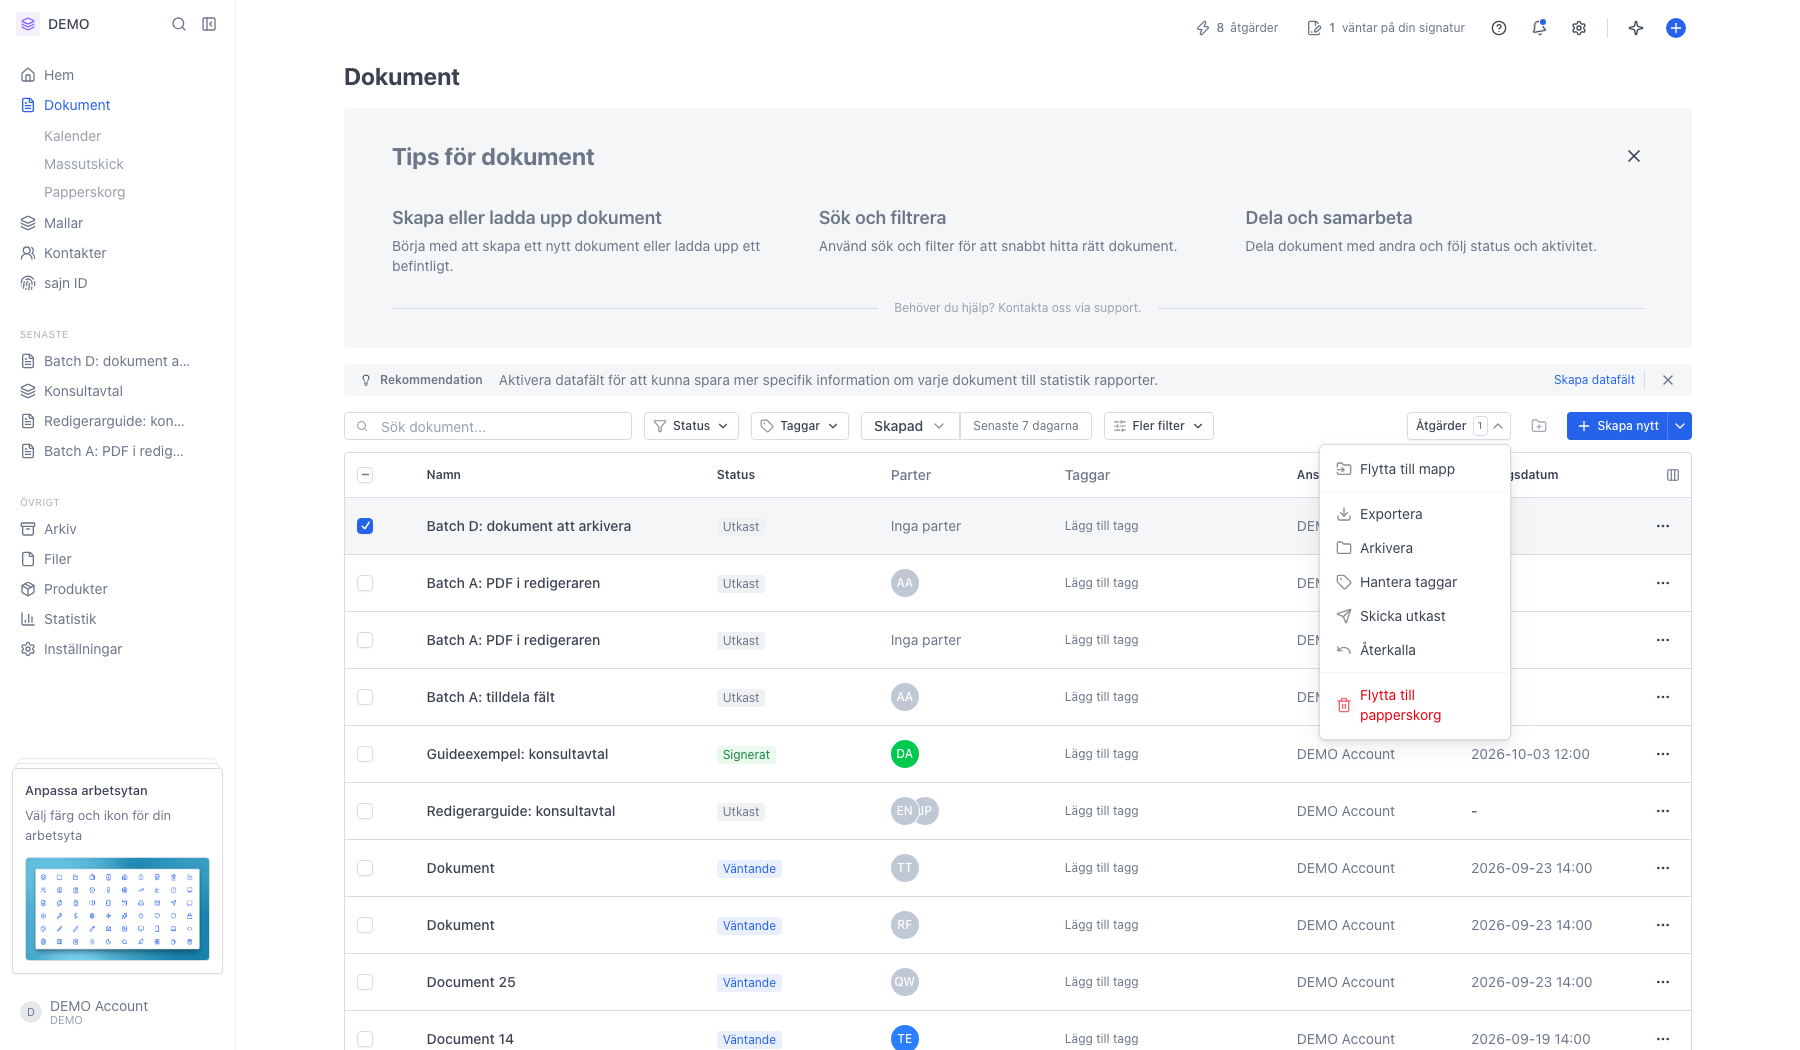This screenshot has height=1050, width=1800.
Task: Check the Guideexempel: konsultavtal row checkbox
Action: click(x=365, y=754)
